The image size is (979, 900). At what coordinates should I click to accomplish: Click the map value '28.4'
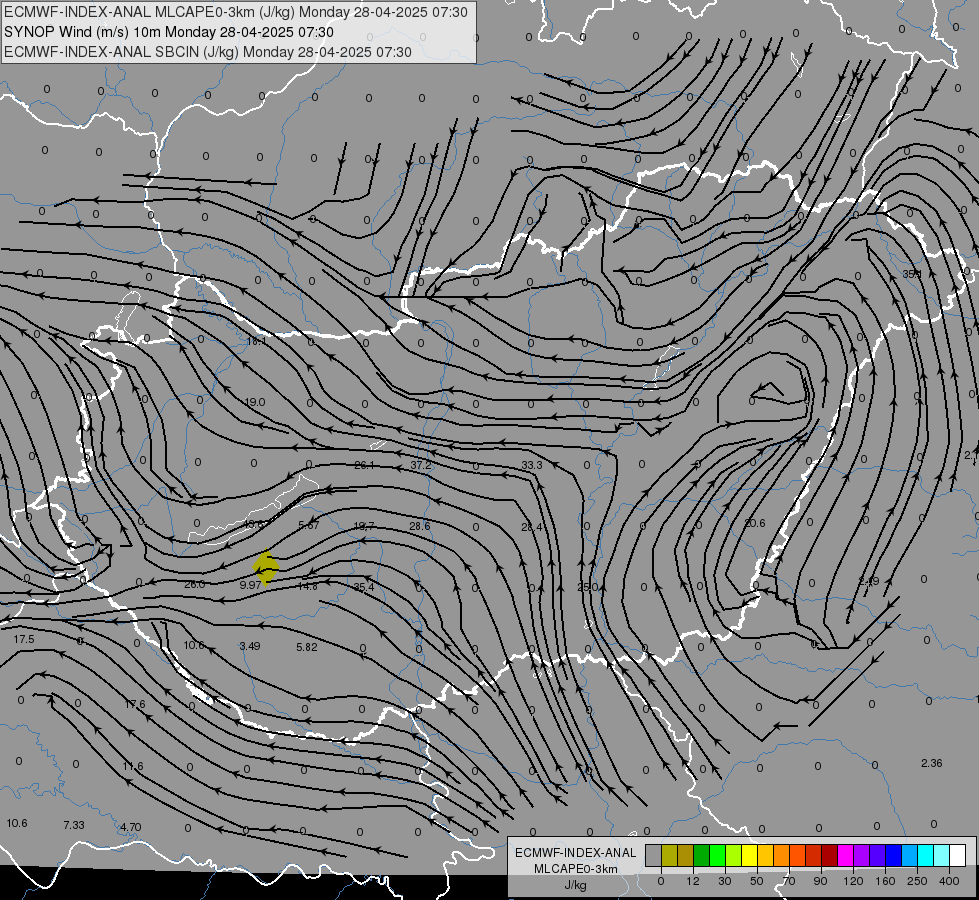point(531,527)
